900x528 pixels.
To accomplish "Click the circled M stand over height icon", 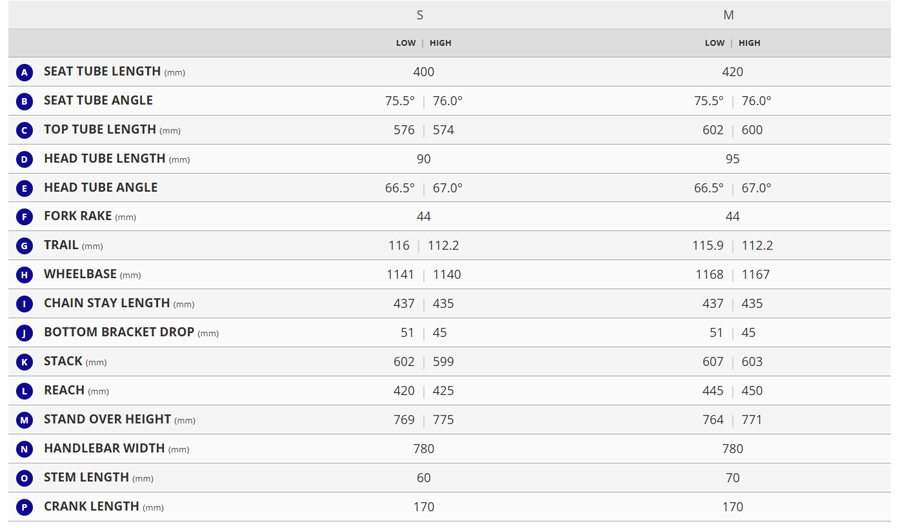I will pos(24,420).
